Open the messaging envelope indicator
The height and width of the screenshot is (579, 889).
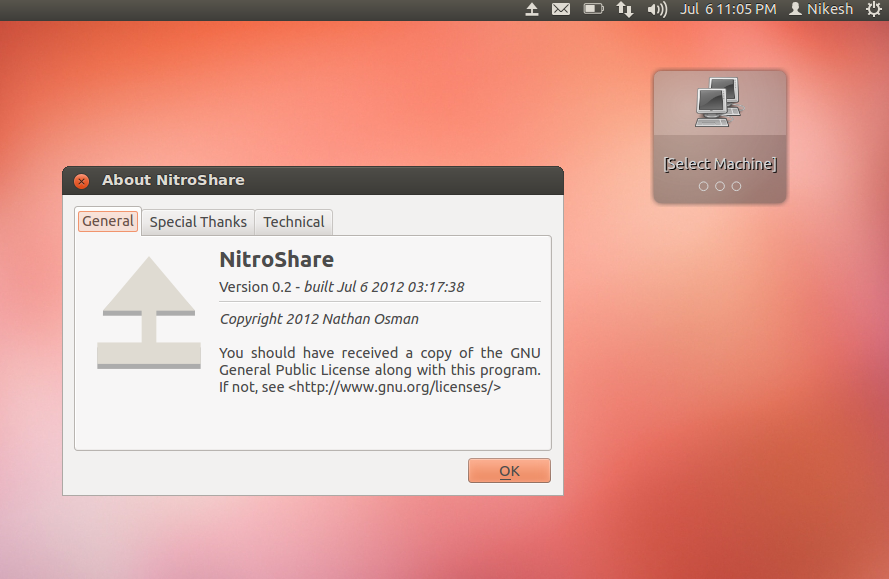click(x=560, y=9)
